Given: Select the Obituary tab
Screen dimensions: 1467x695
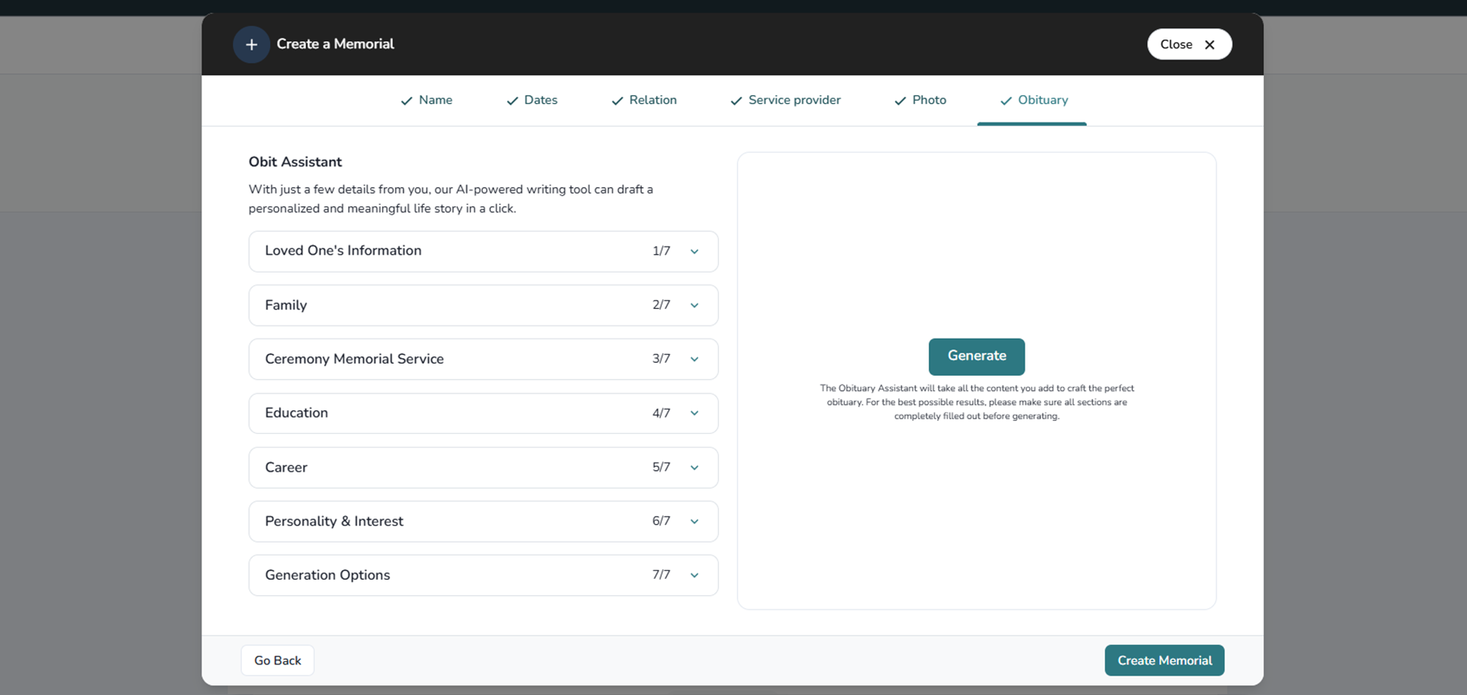Looking at the screenshot, I should 1033,100.
